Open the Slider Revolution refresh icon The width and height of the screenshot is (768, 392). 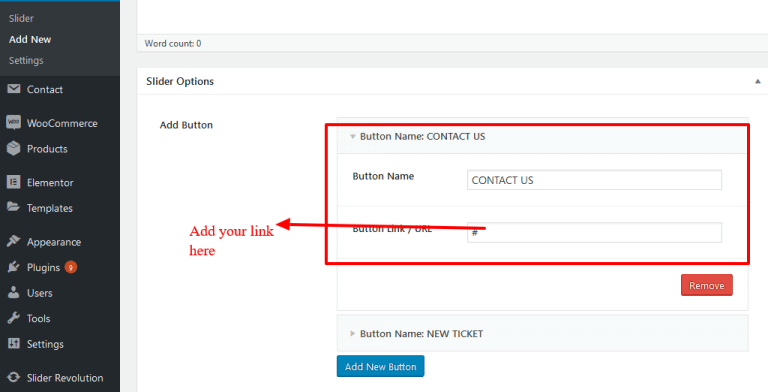[x=14, y=377]
